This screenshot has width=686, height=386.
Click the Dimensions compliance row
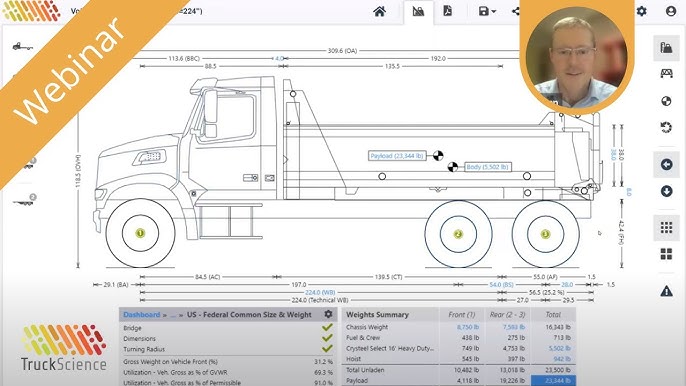228,338
